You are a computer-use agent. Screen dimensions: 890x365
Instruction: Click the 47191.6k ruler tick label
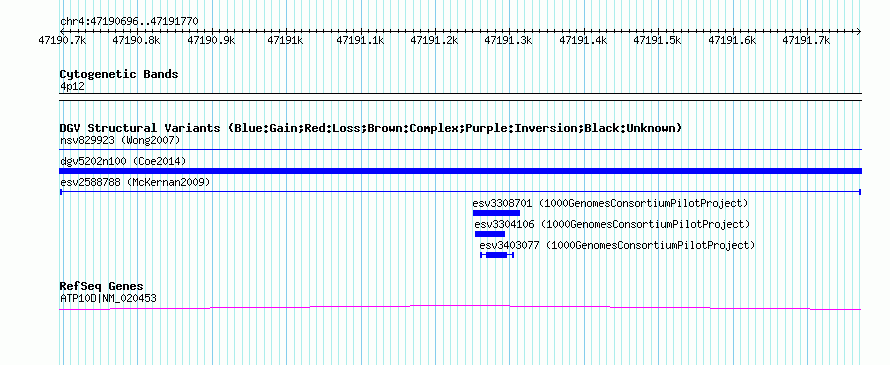(x=733, y=40)
